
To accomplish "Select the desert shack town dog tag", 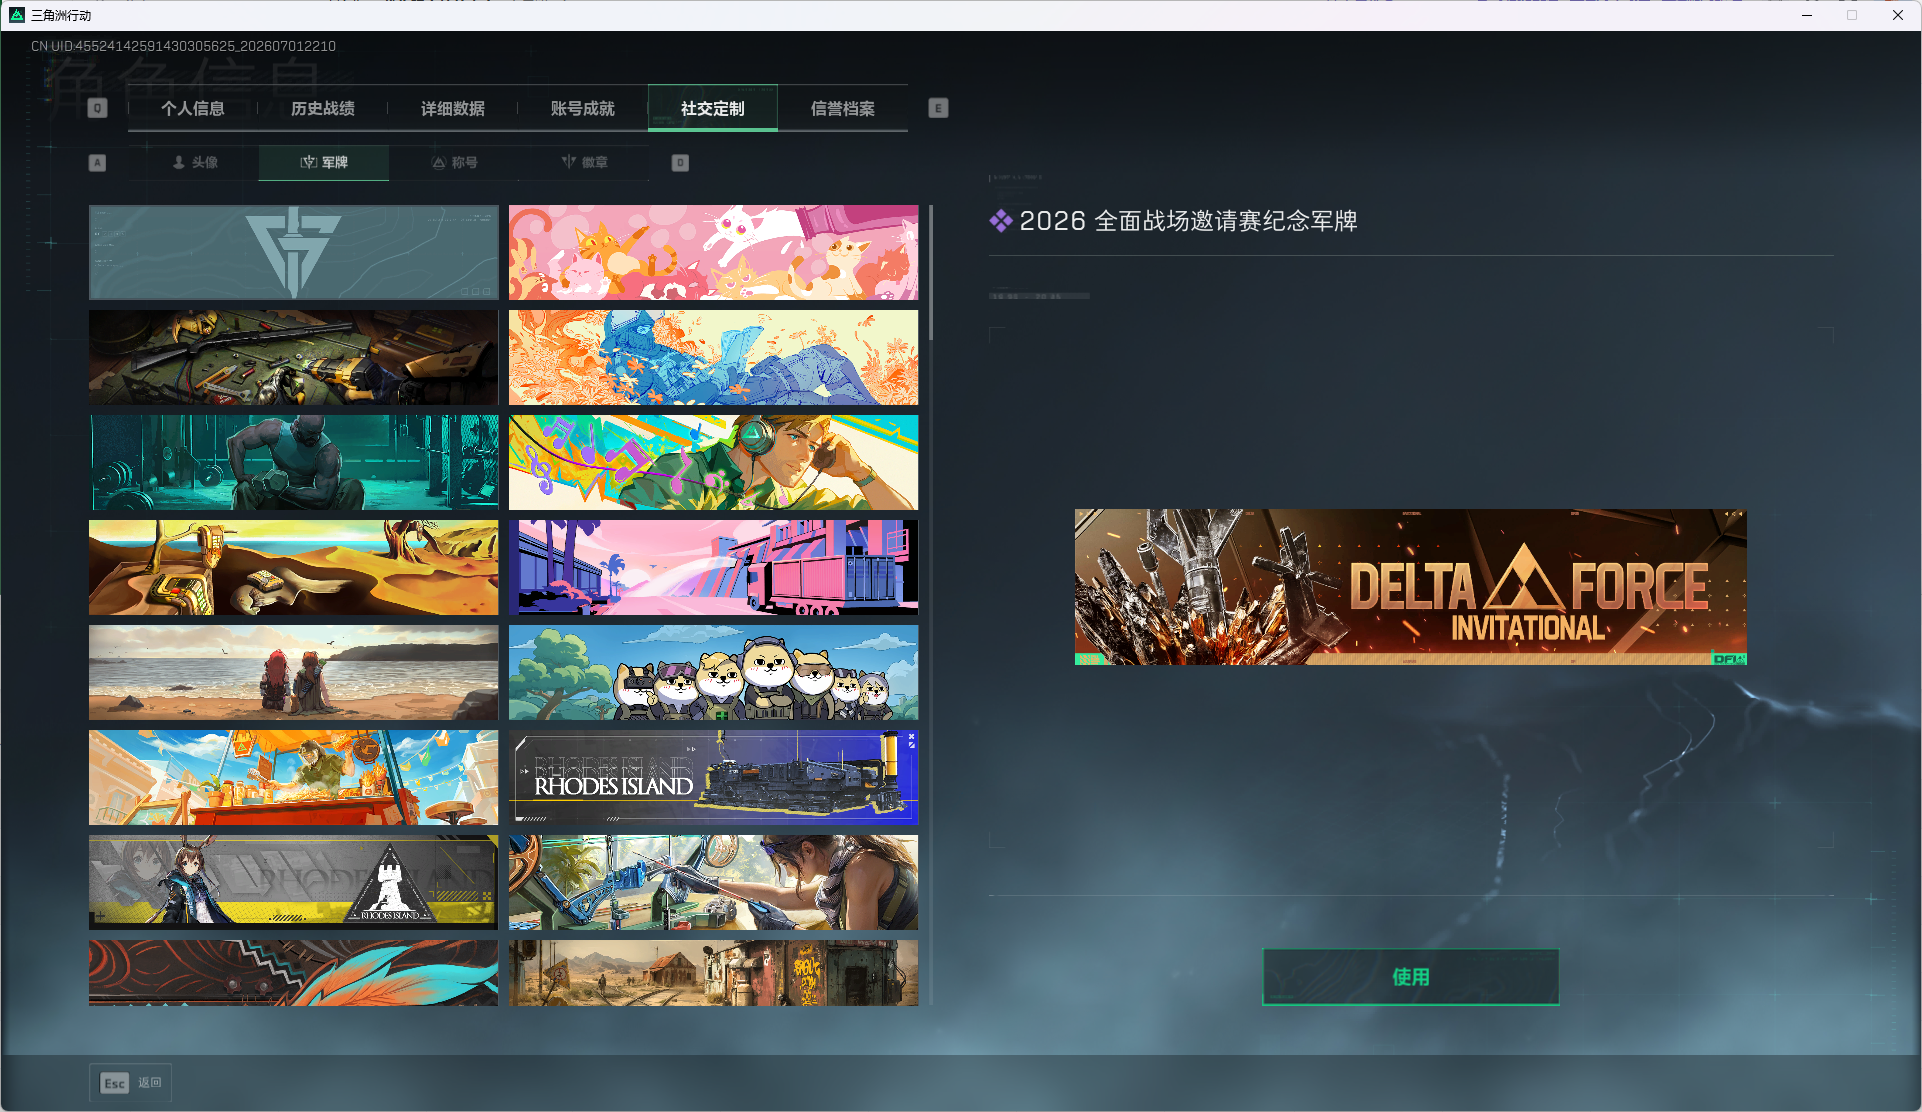I will (713, 972).
